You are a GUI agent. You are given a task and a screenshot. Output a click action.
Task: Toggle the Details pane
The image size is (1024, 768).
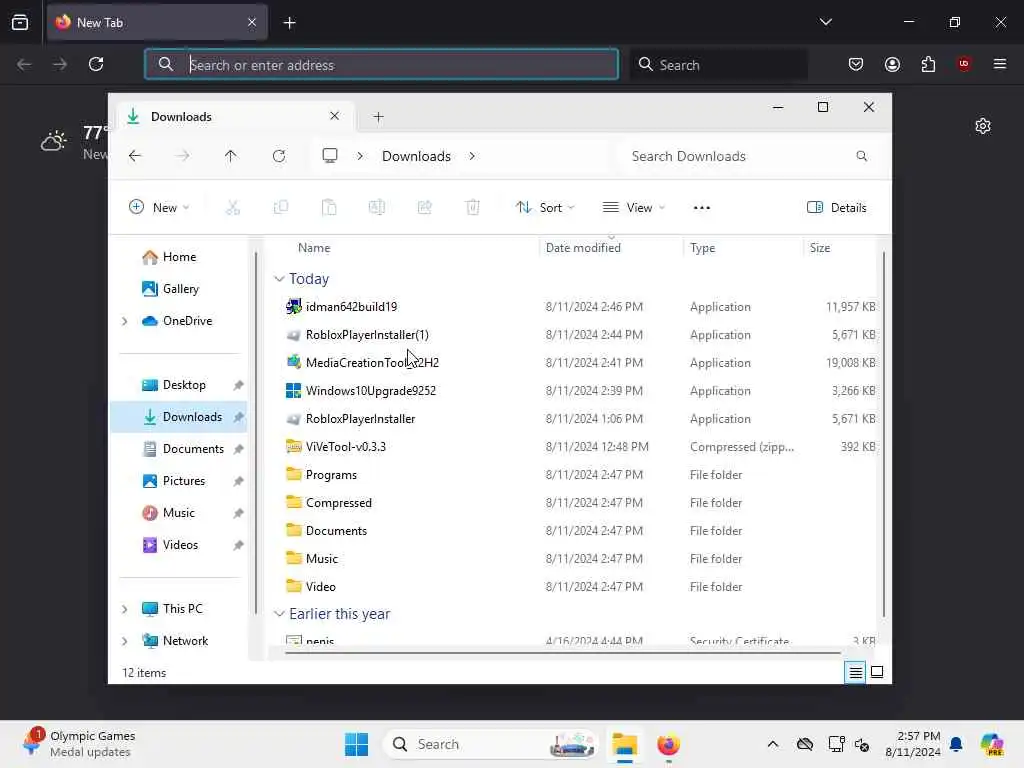pyautogui.click(x=837, y=208)
